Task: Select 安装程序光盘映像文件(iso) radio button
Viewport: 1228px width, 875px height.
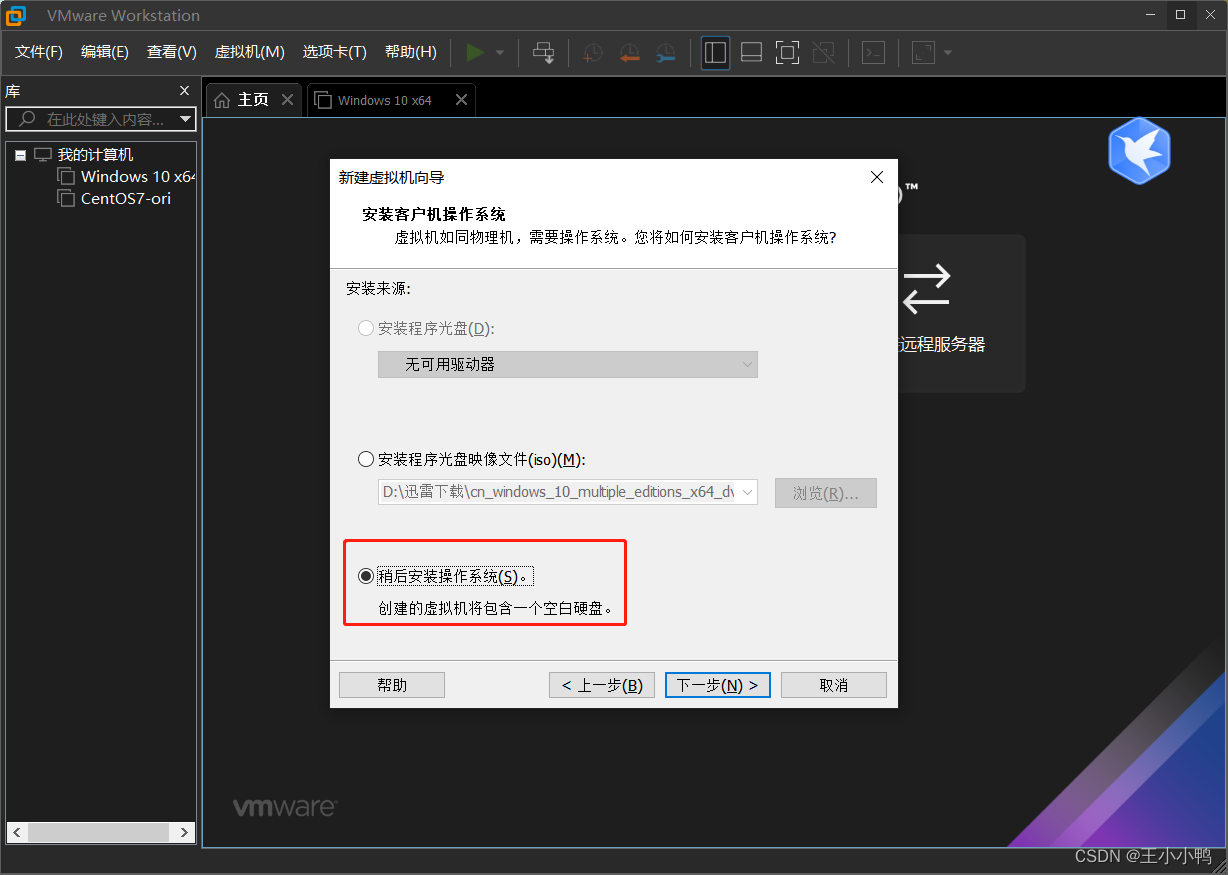Action: point(365,460)
